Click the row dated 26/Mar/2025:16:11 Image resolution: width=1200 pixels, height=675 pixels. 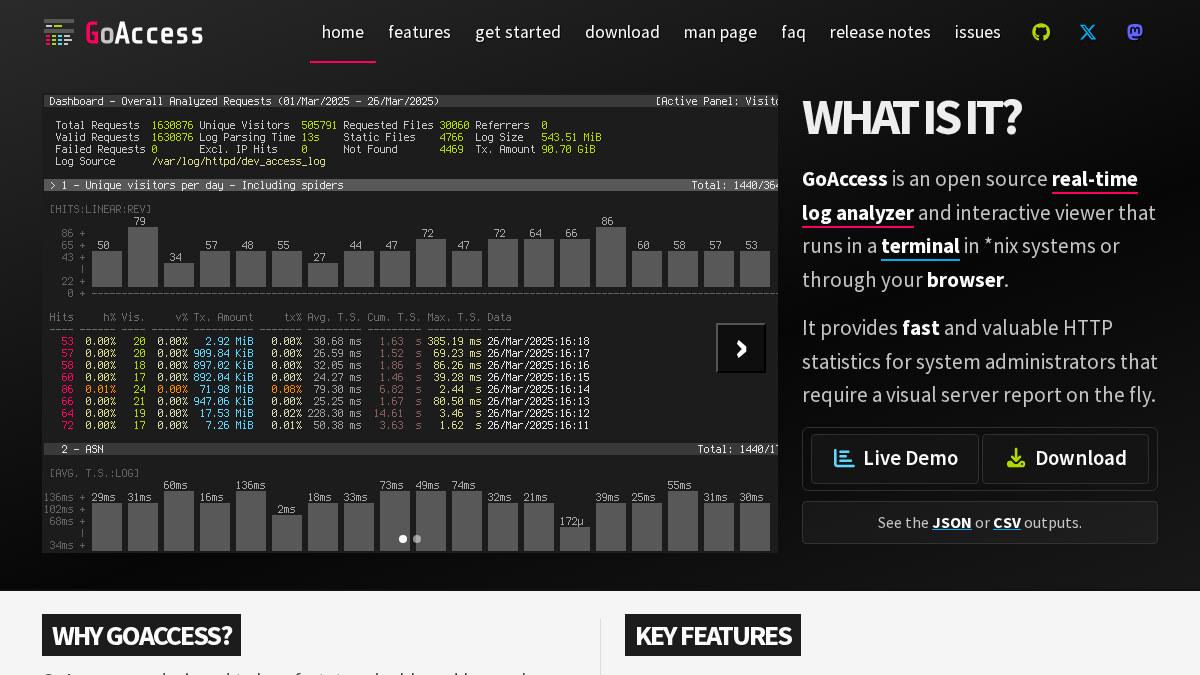pyautogui.click(x=325, y=425)
